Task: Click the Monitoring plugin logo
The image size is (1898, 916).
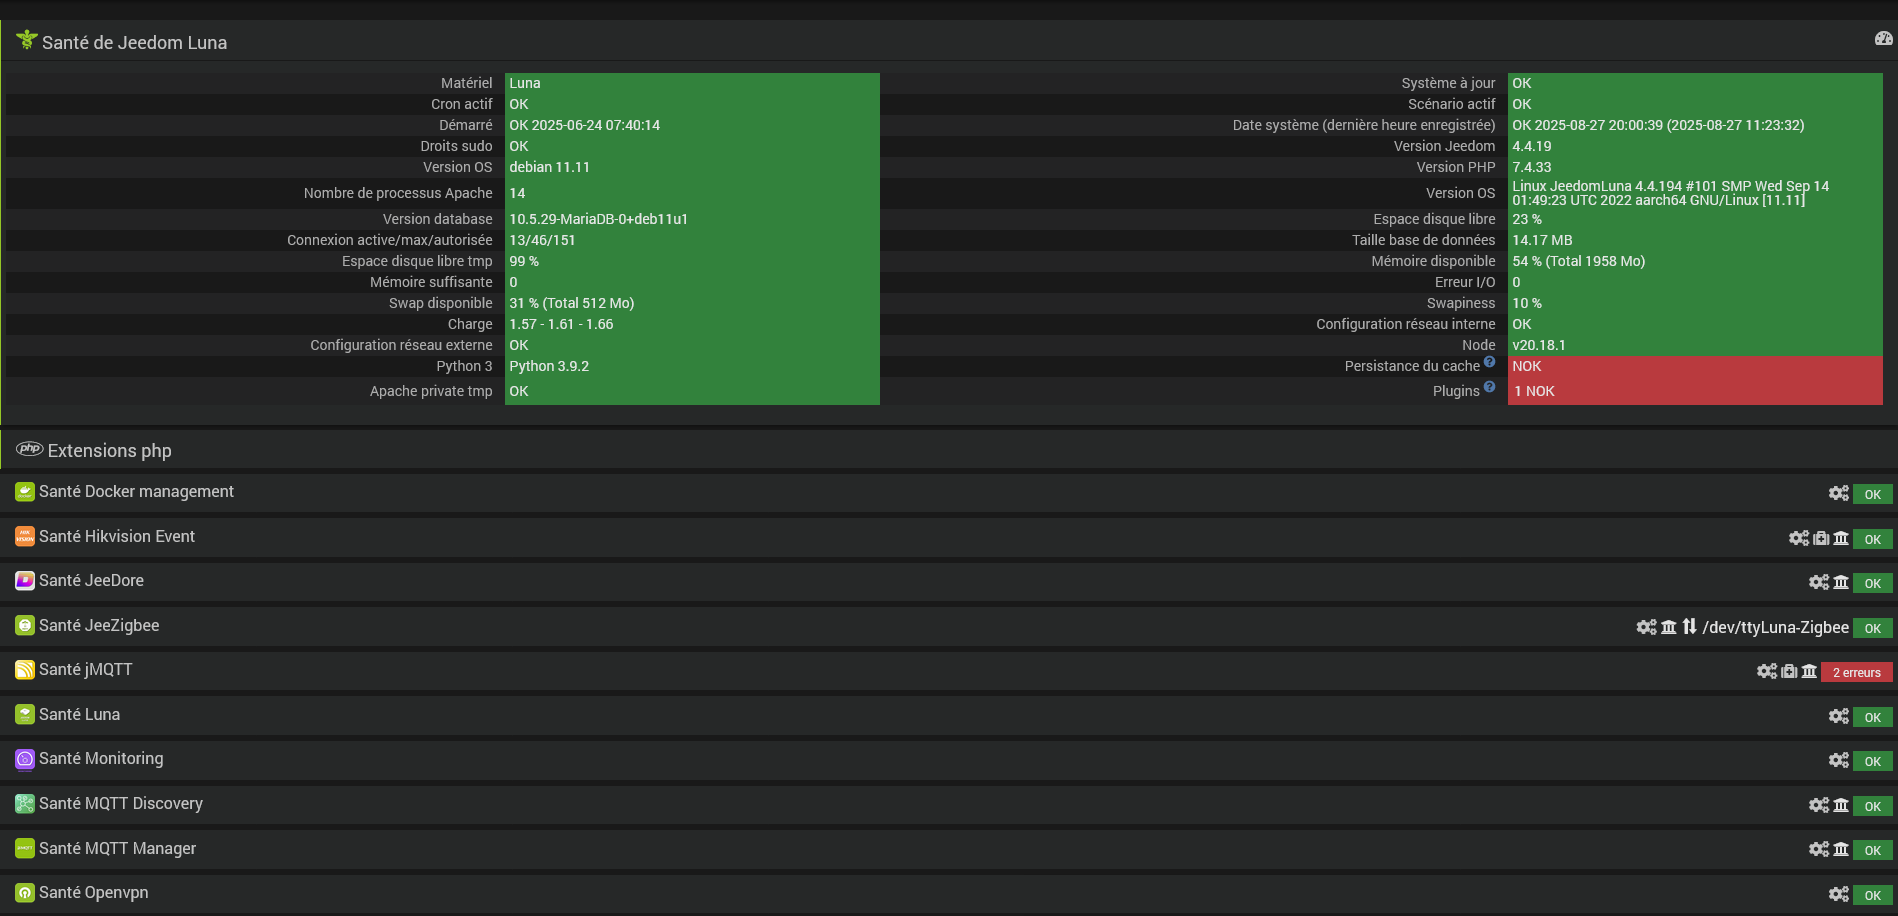Action: point(25,759)
